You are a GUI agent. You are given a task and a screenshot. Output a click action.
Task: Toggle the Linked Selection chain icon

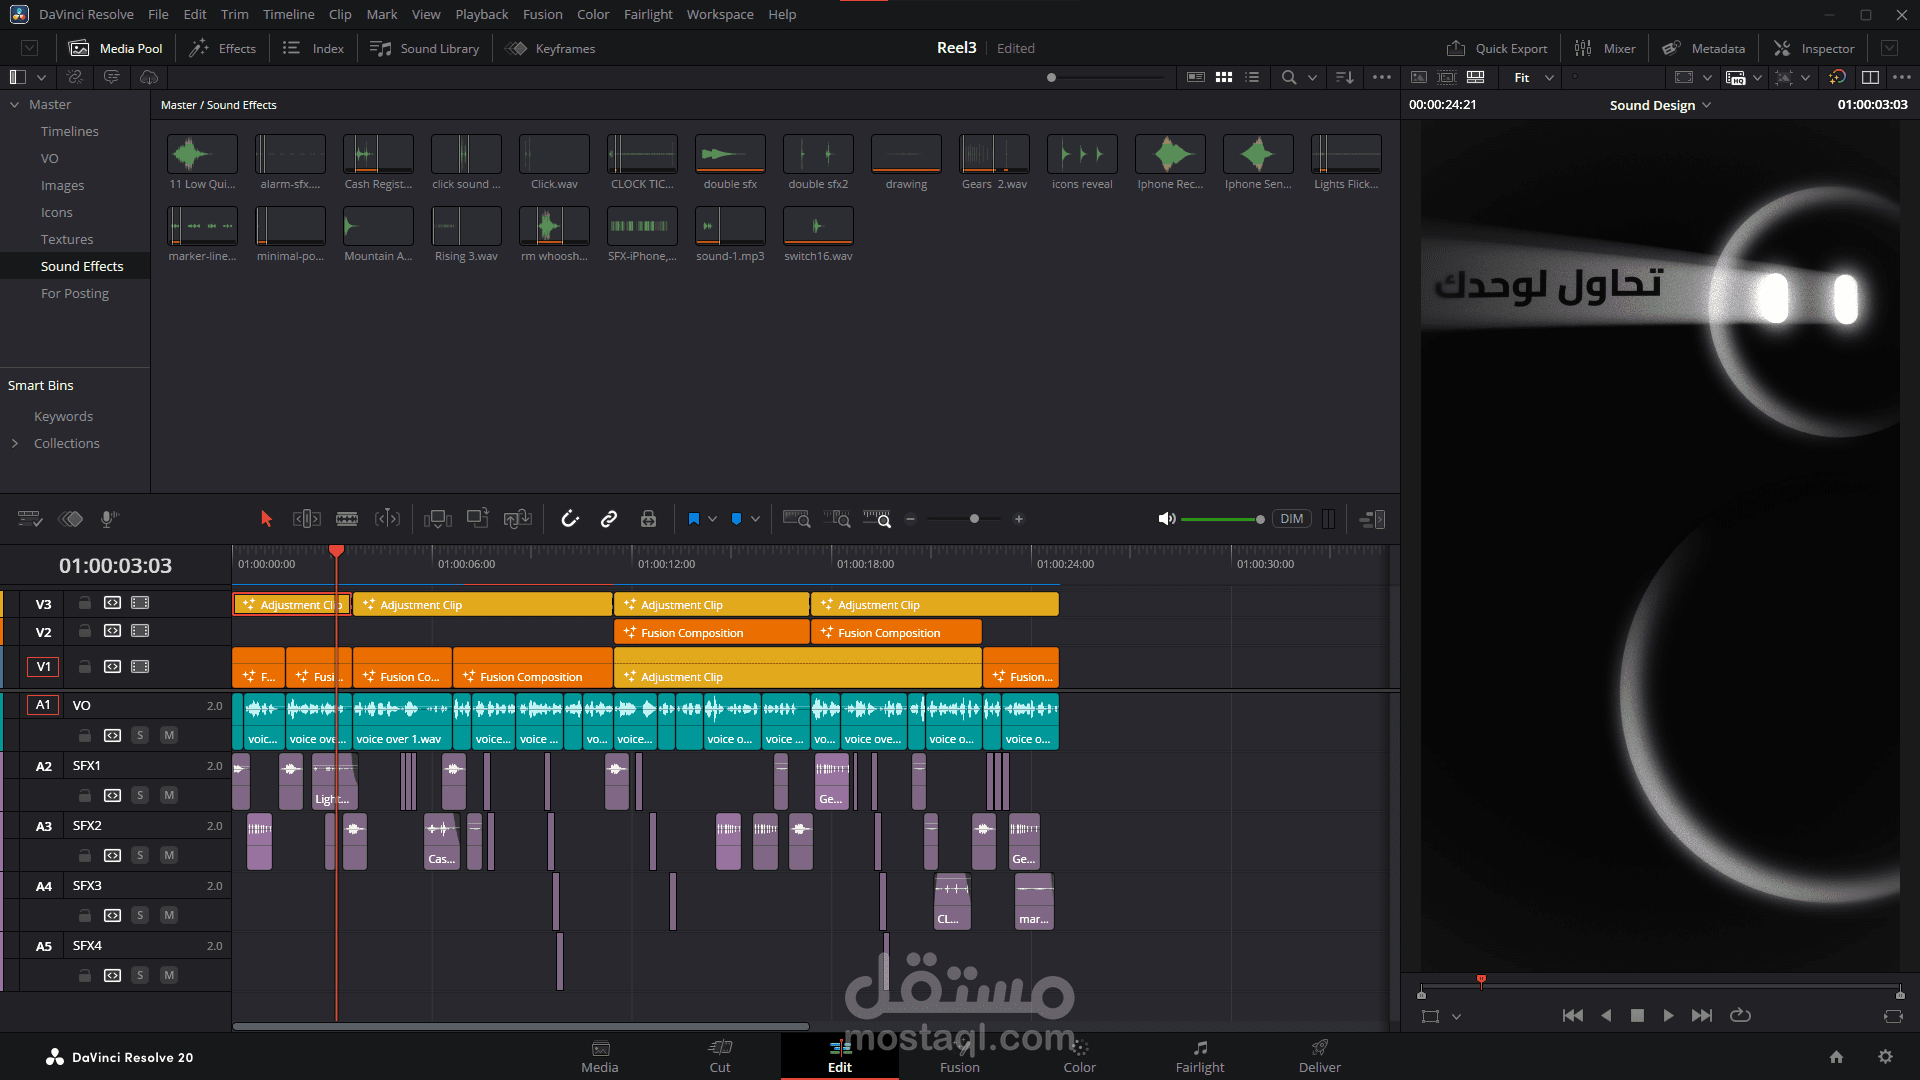609,519
